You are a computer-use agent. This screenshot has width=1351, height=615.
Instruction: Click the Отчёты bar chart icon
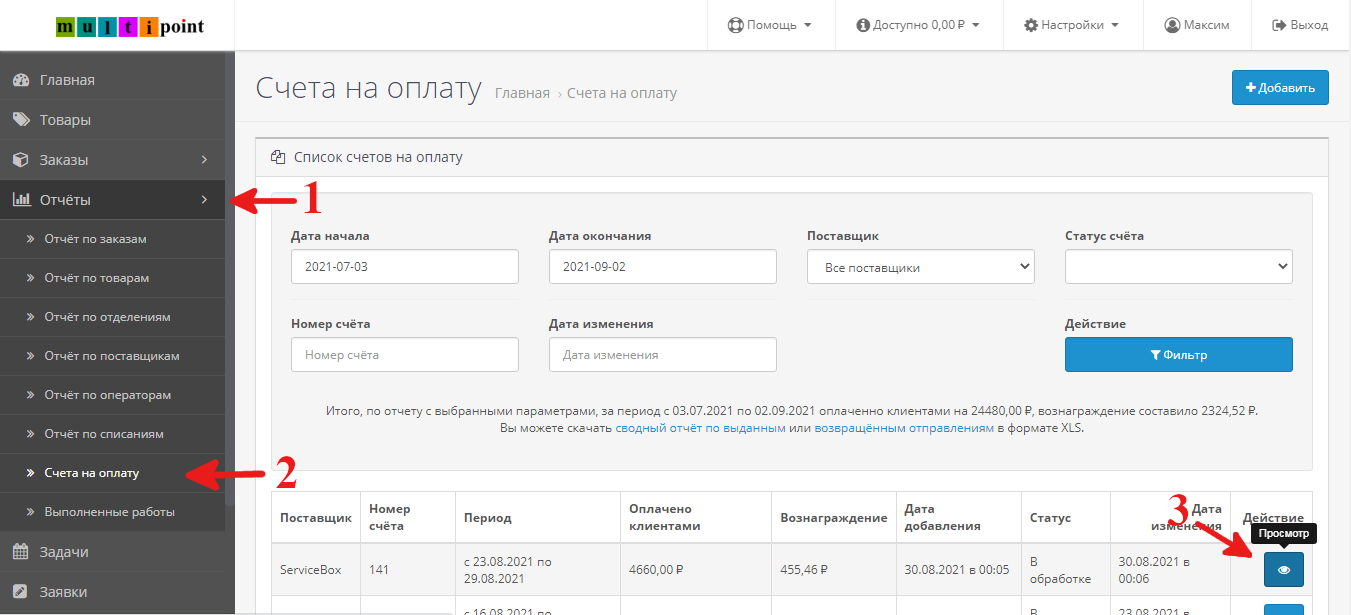coord(20,200)
